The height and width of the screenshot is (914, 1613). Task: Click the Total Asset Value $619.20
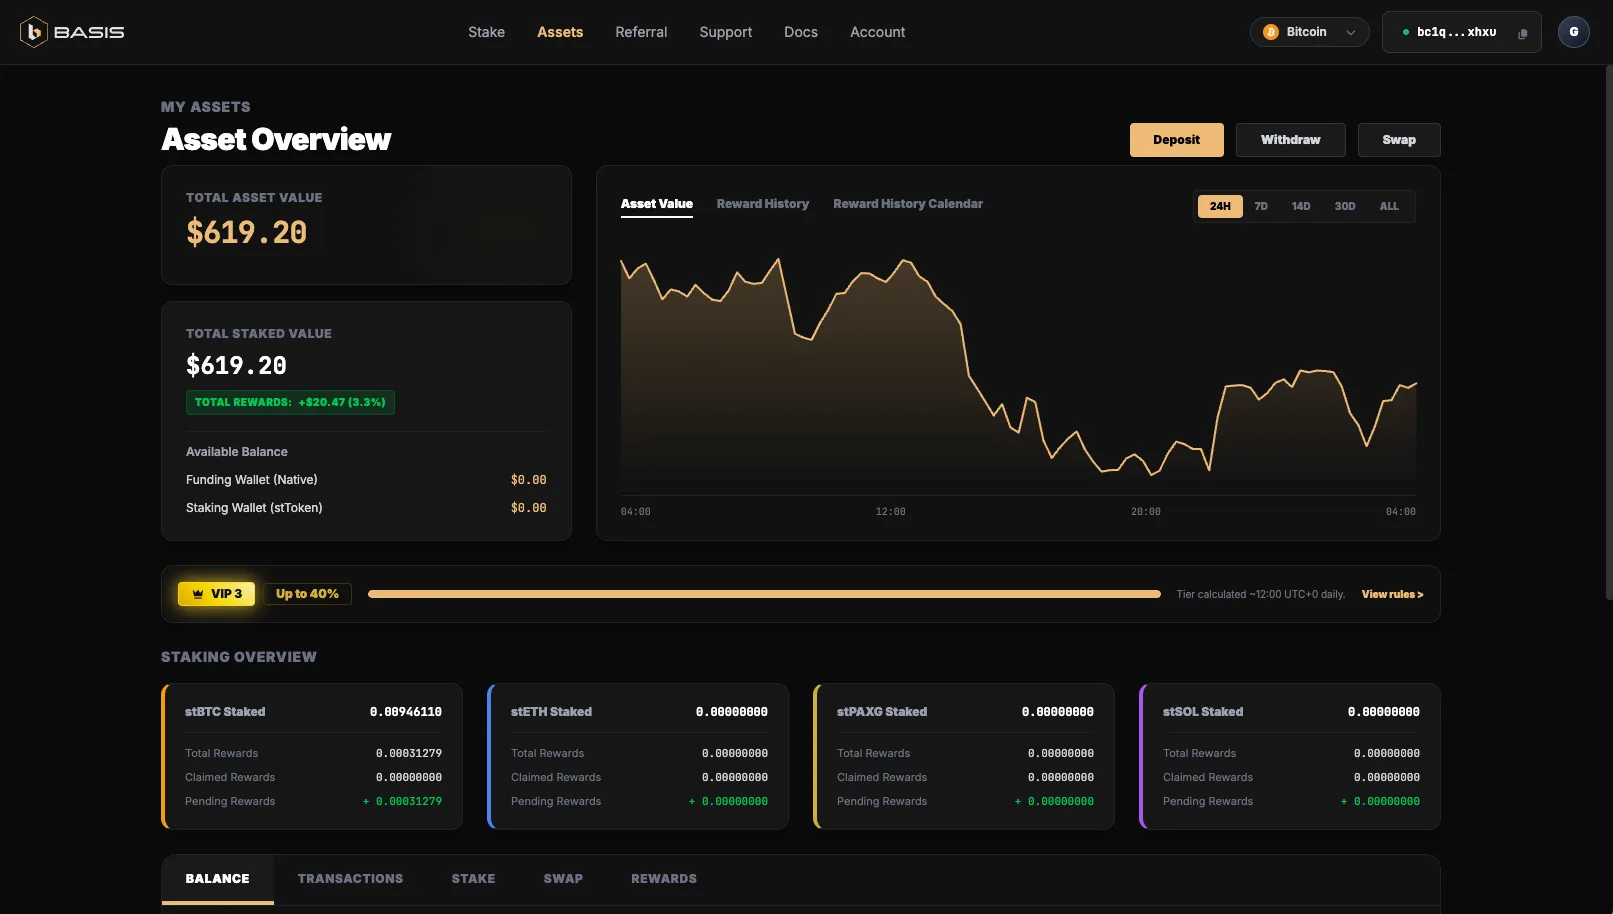tap(246, 232)
